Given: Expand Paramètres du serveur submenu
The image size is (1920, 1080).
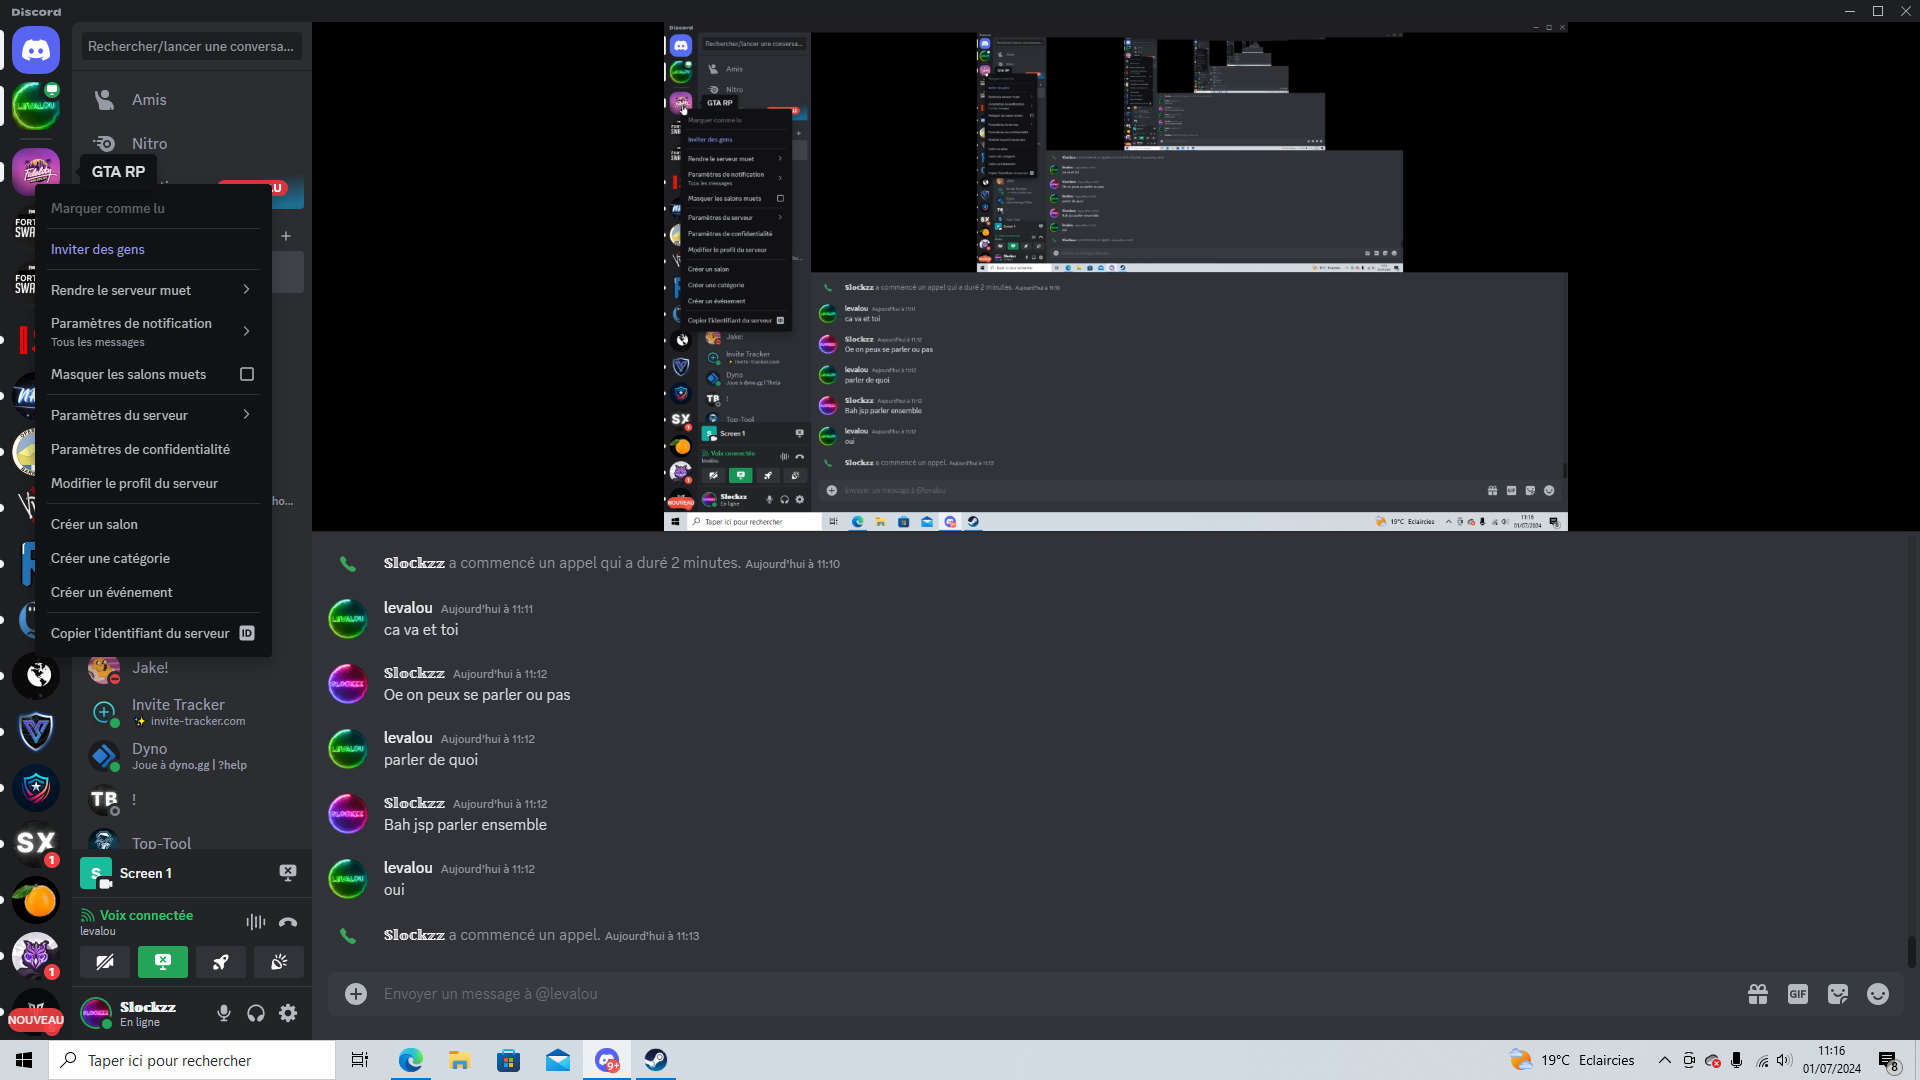Looking at the screenshot, I should point(151,415).
